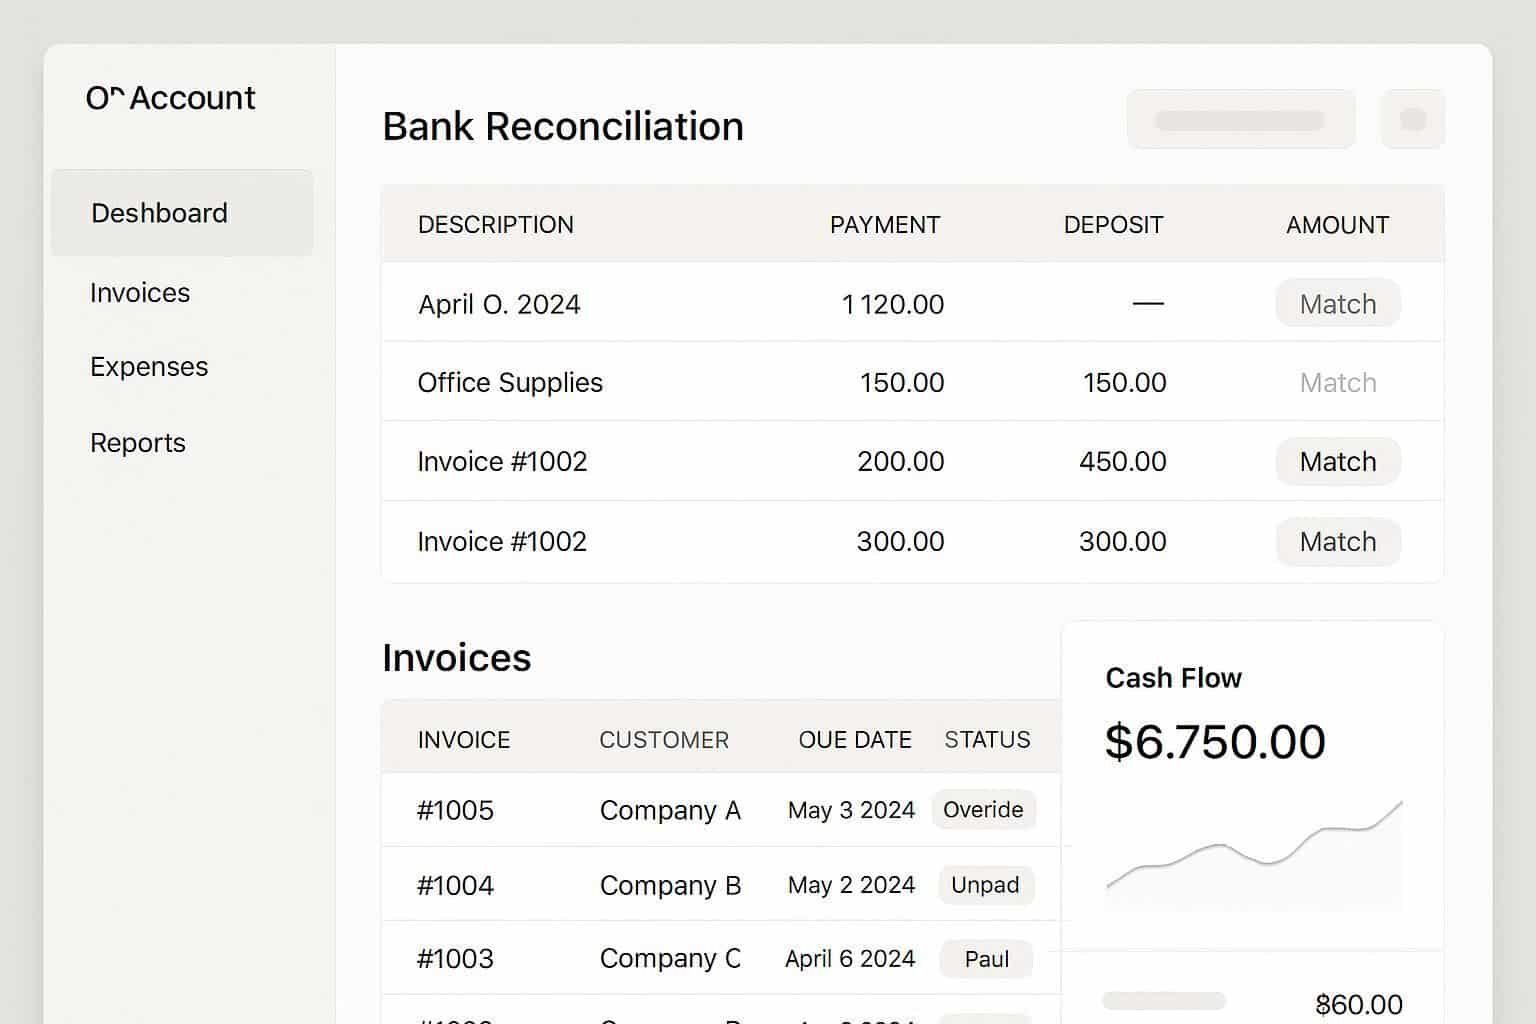Click the small square button beside the header bar

(x=1412, y=120)
